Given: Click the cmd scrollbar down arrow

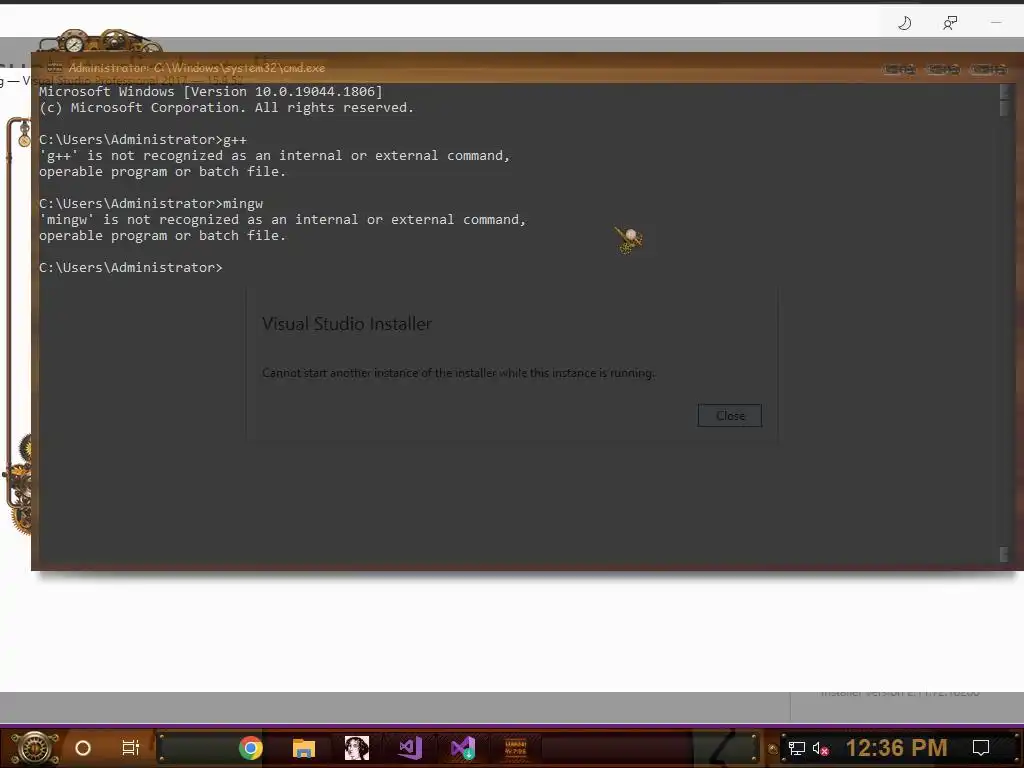Looking at the screenshot, I should [1004, 554].
